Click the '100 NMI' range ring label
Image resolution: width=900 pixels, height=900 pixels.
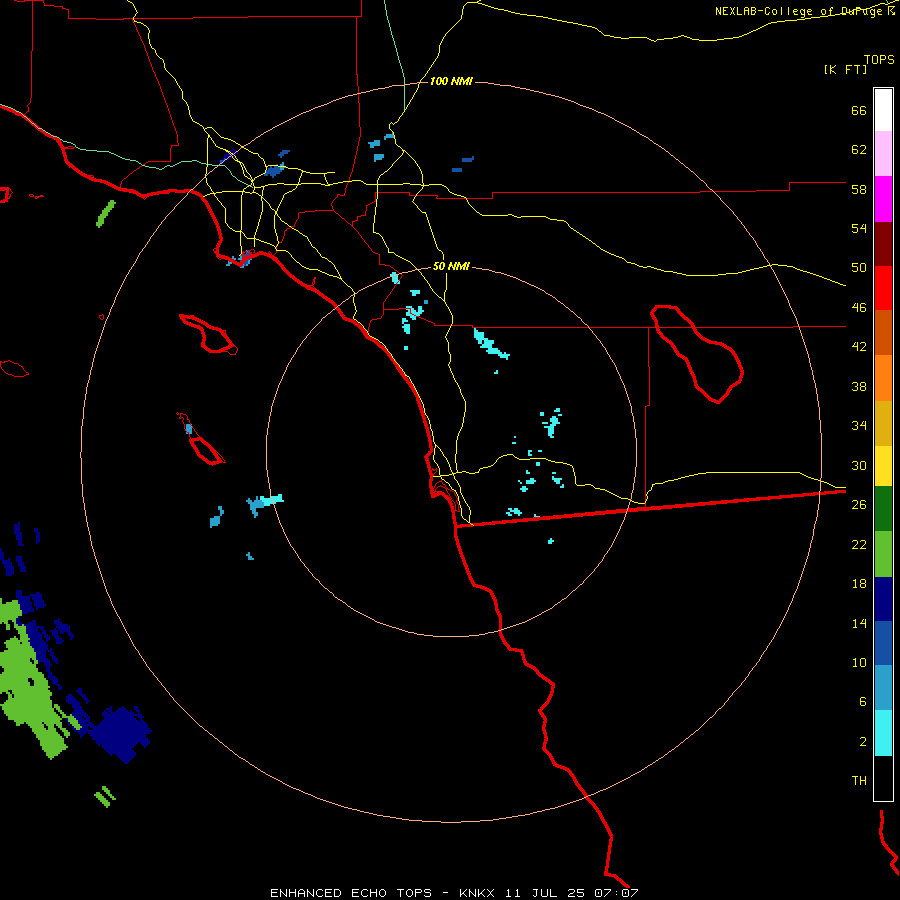click(451, 82)
